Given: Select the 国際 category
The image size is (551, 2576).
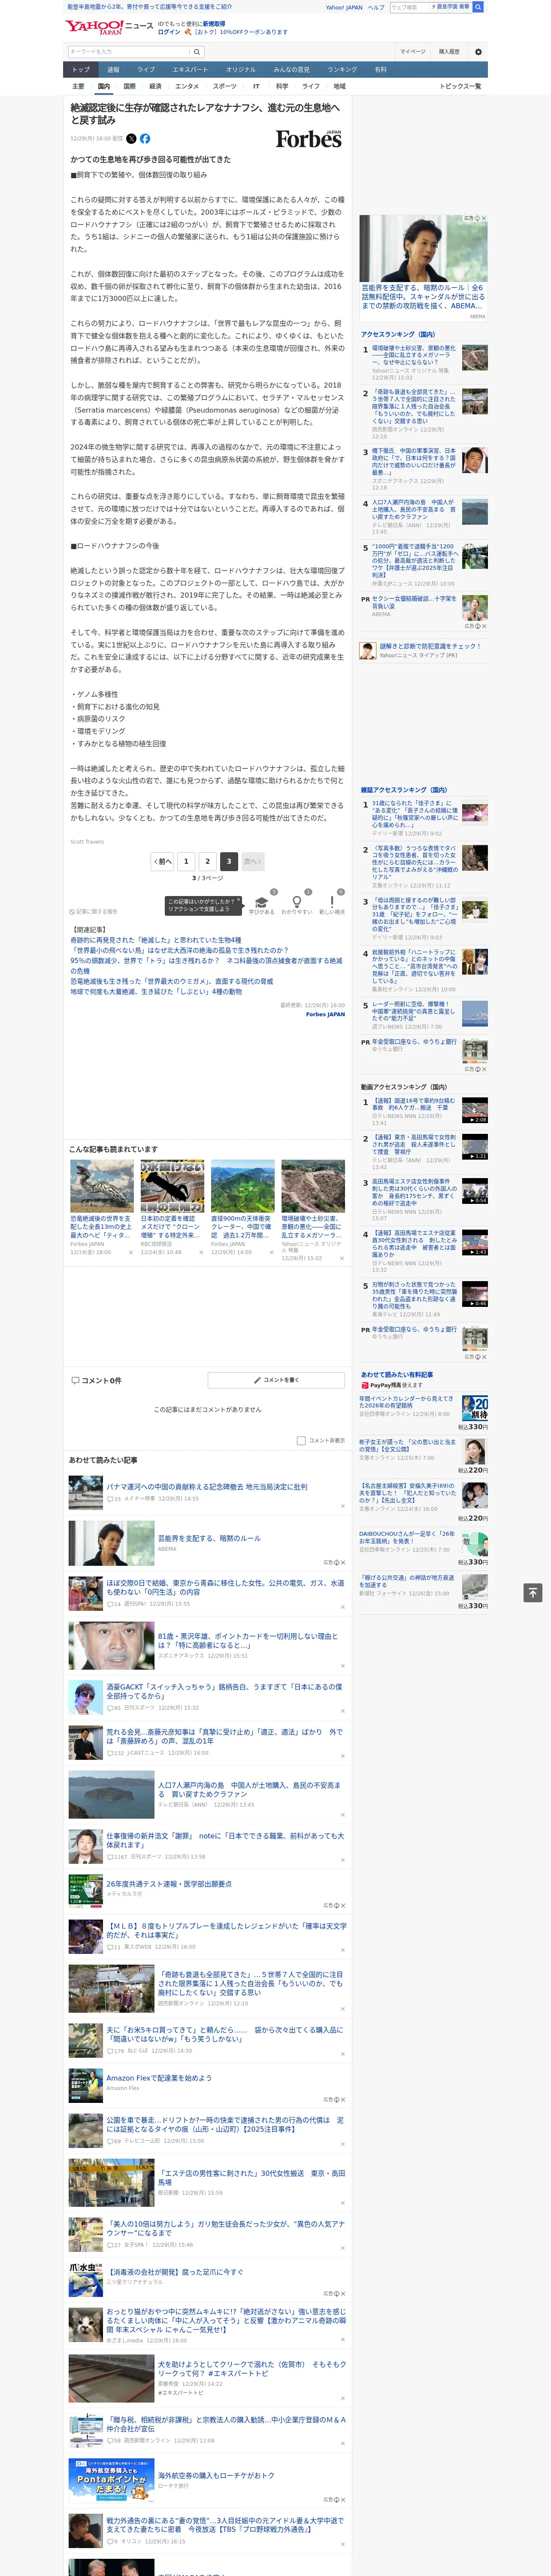Looking at the screenshot, I should pyautogui.click(x=129, y=86).
